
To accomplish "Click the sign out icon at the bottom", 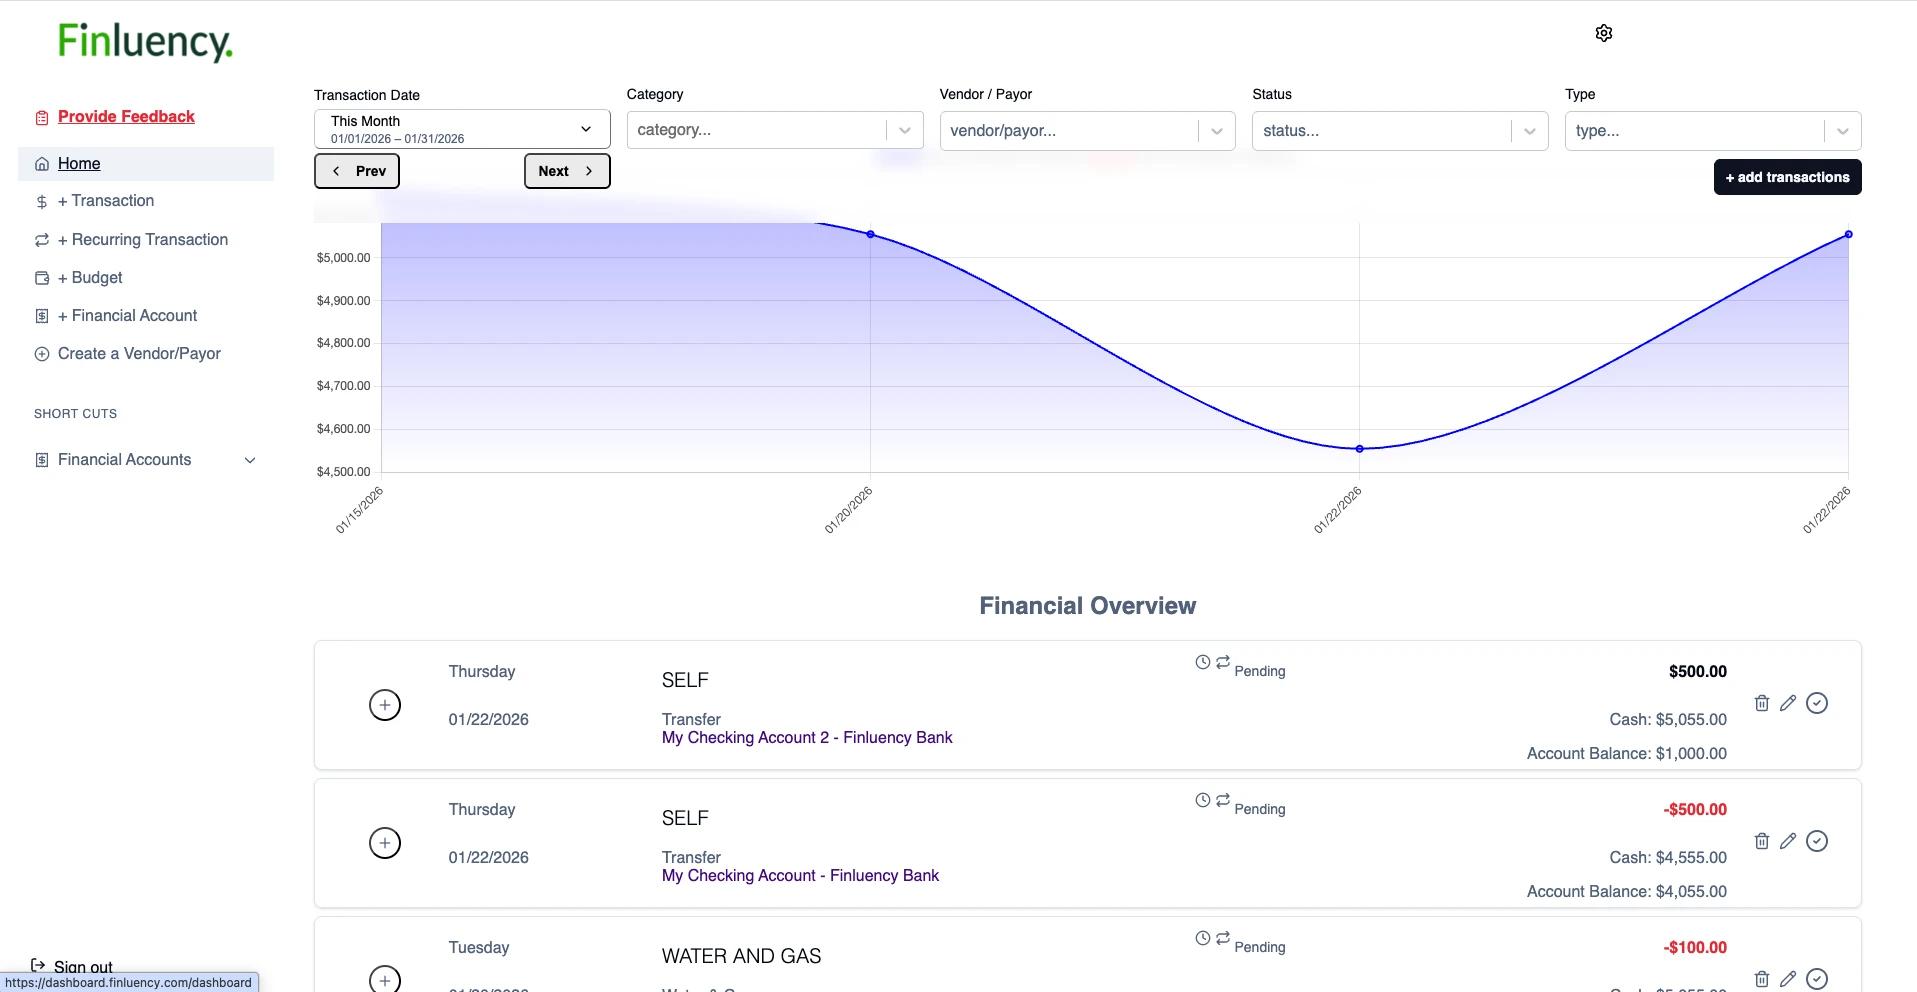I will [x=39, y=964].
